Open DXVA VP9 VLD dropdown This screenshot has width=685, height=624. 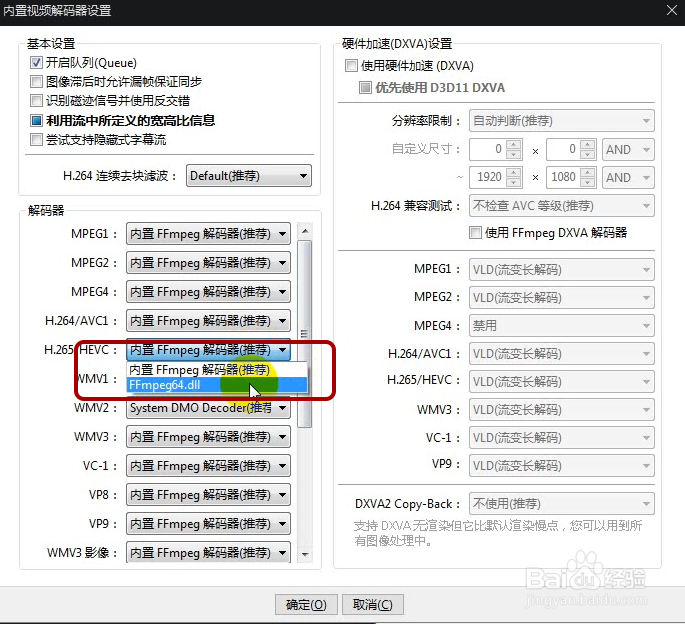point(562,465)
